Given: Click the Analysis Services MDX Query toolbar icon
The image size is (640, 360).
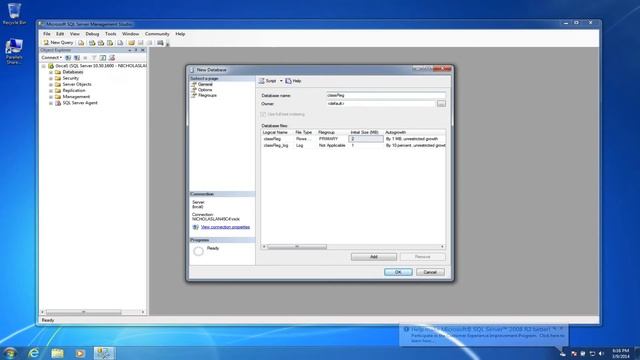Looking at the screenshot, I should tap(92, 42).
